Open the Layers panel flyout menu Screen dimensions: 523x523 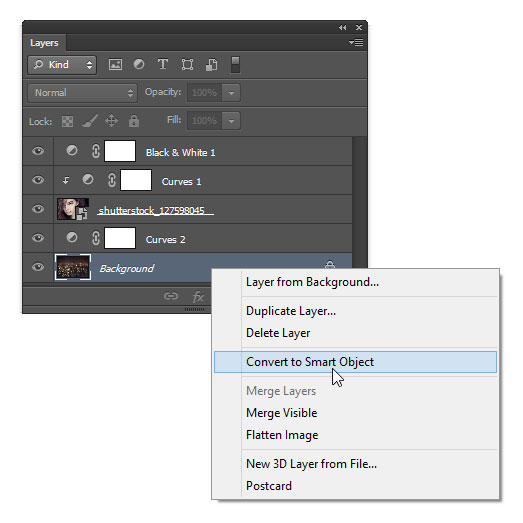tap(356, 42)
